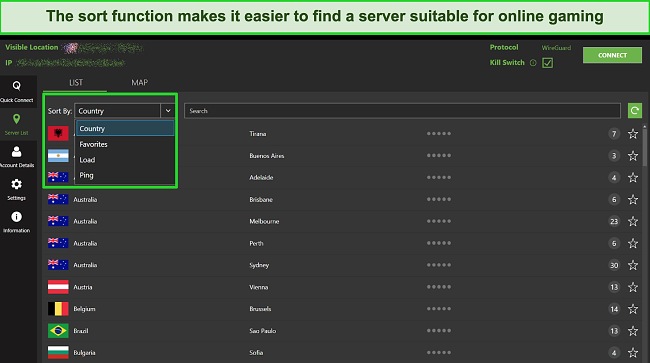Viewport: 650px width, 363px height.
Task: Select the Sofia city entry
Action: (256, 353)
